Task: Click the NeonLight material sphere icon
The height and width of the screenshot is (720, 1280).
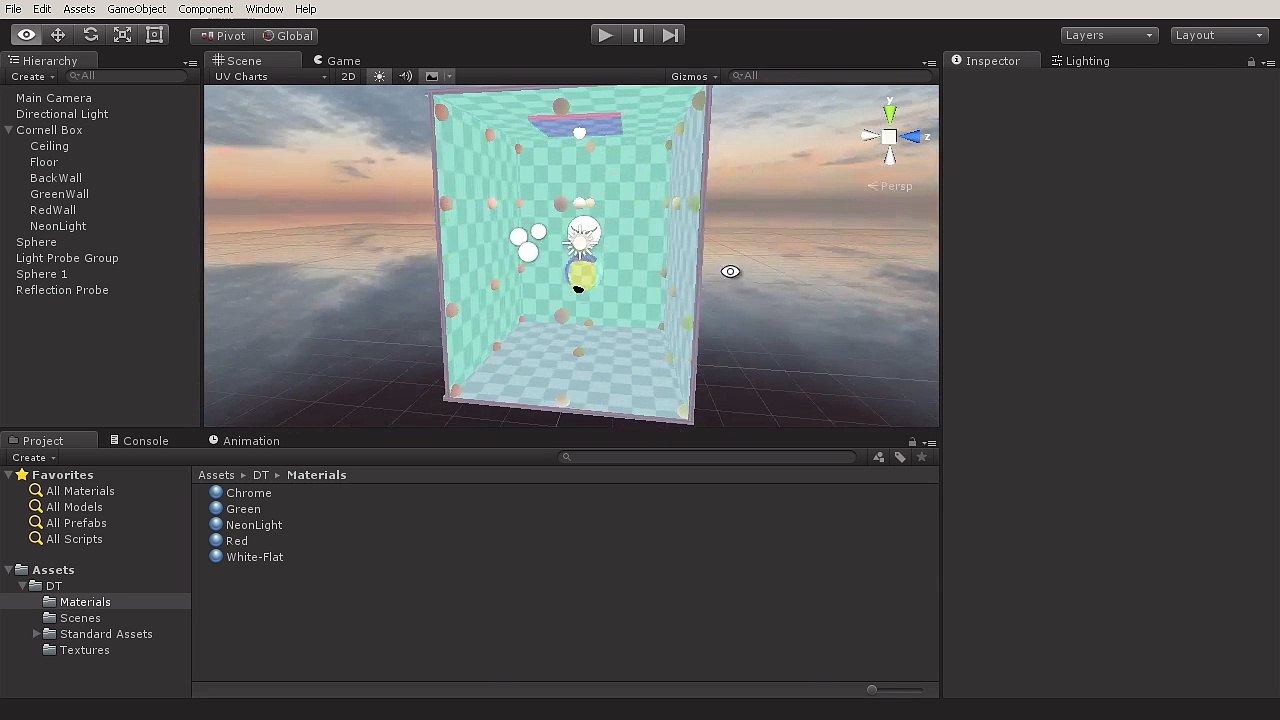Action: [x=216, y=525]
